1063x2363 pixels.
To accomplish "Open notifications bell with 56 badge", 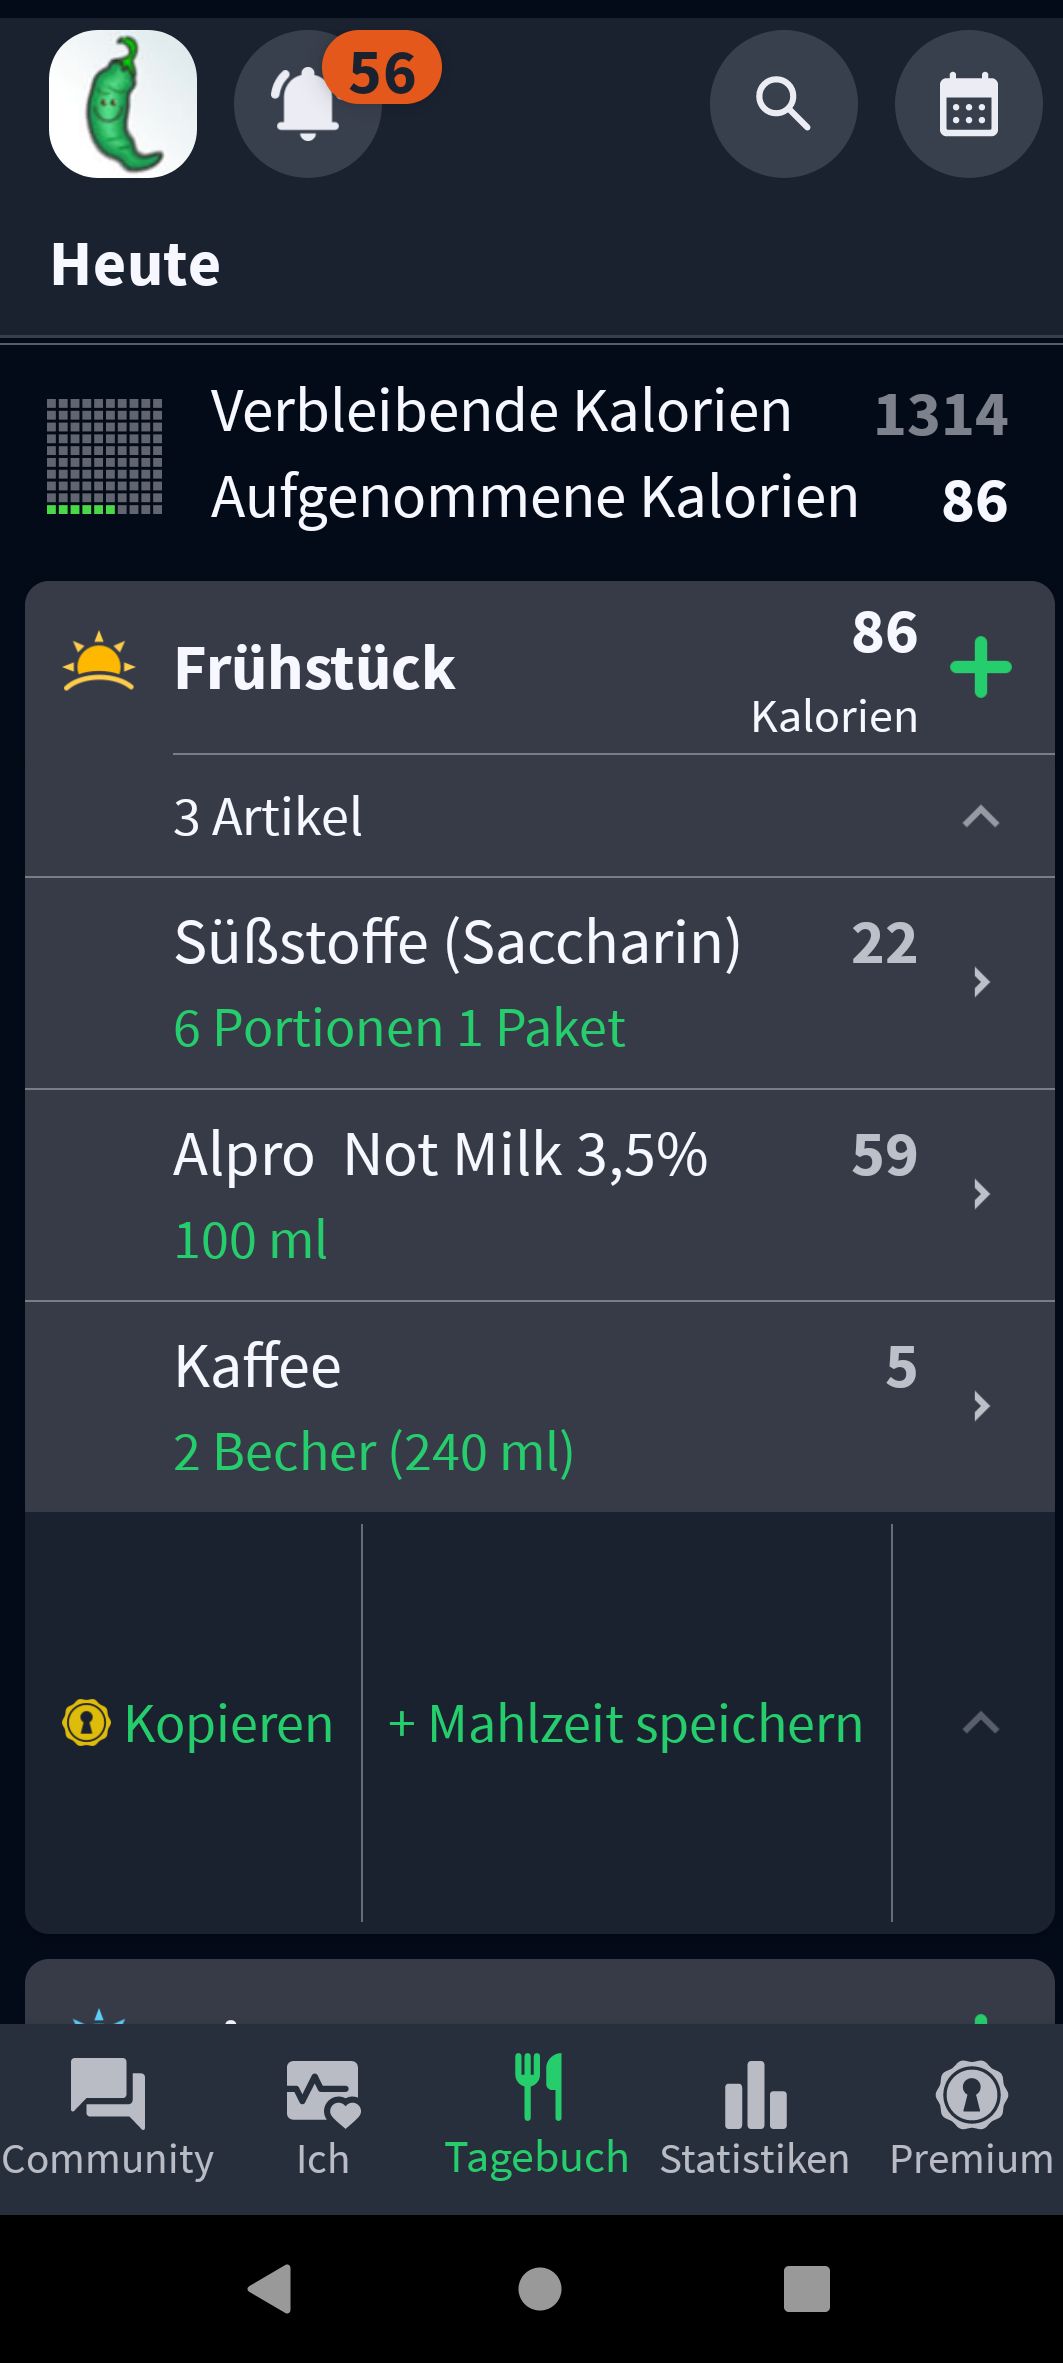I will tap(307, 104).
